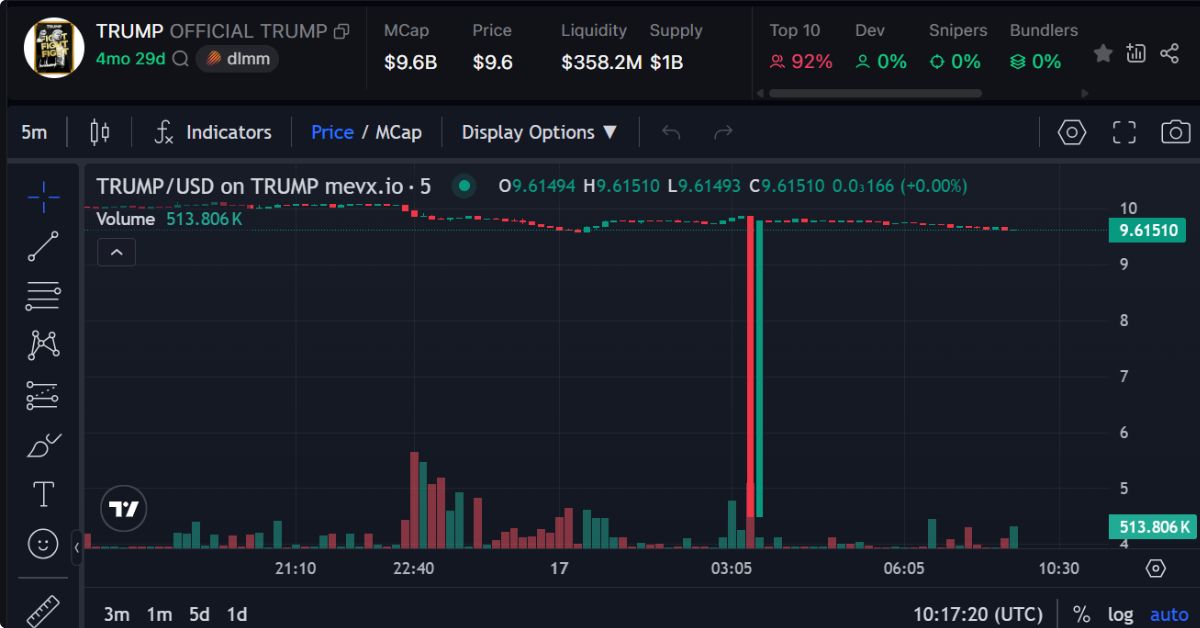This screenshot has width=1200, height=628.
Task: Click the Price value $9.6
Action: tap(493, 62)
